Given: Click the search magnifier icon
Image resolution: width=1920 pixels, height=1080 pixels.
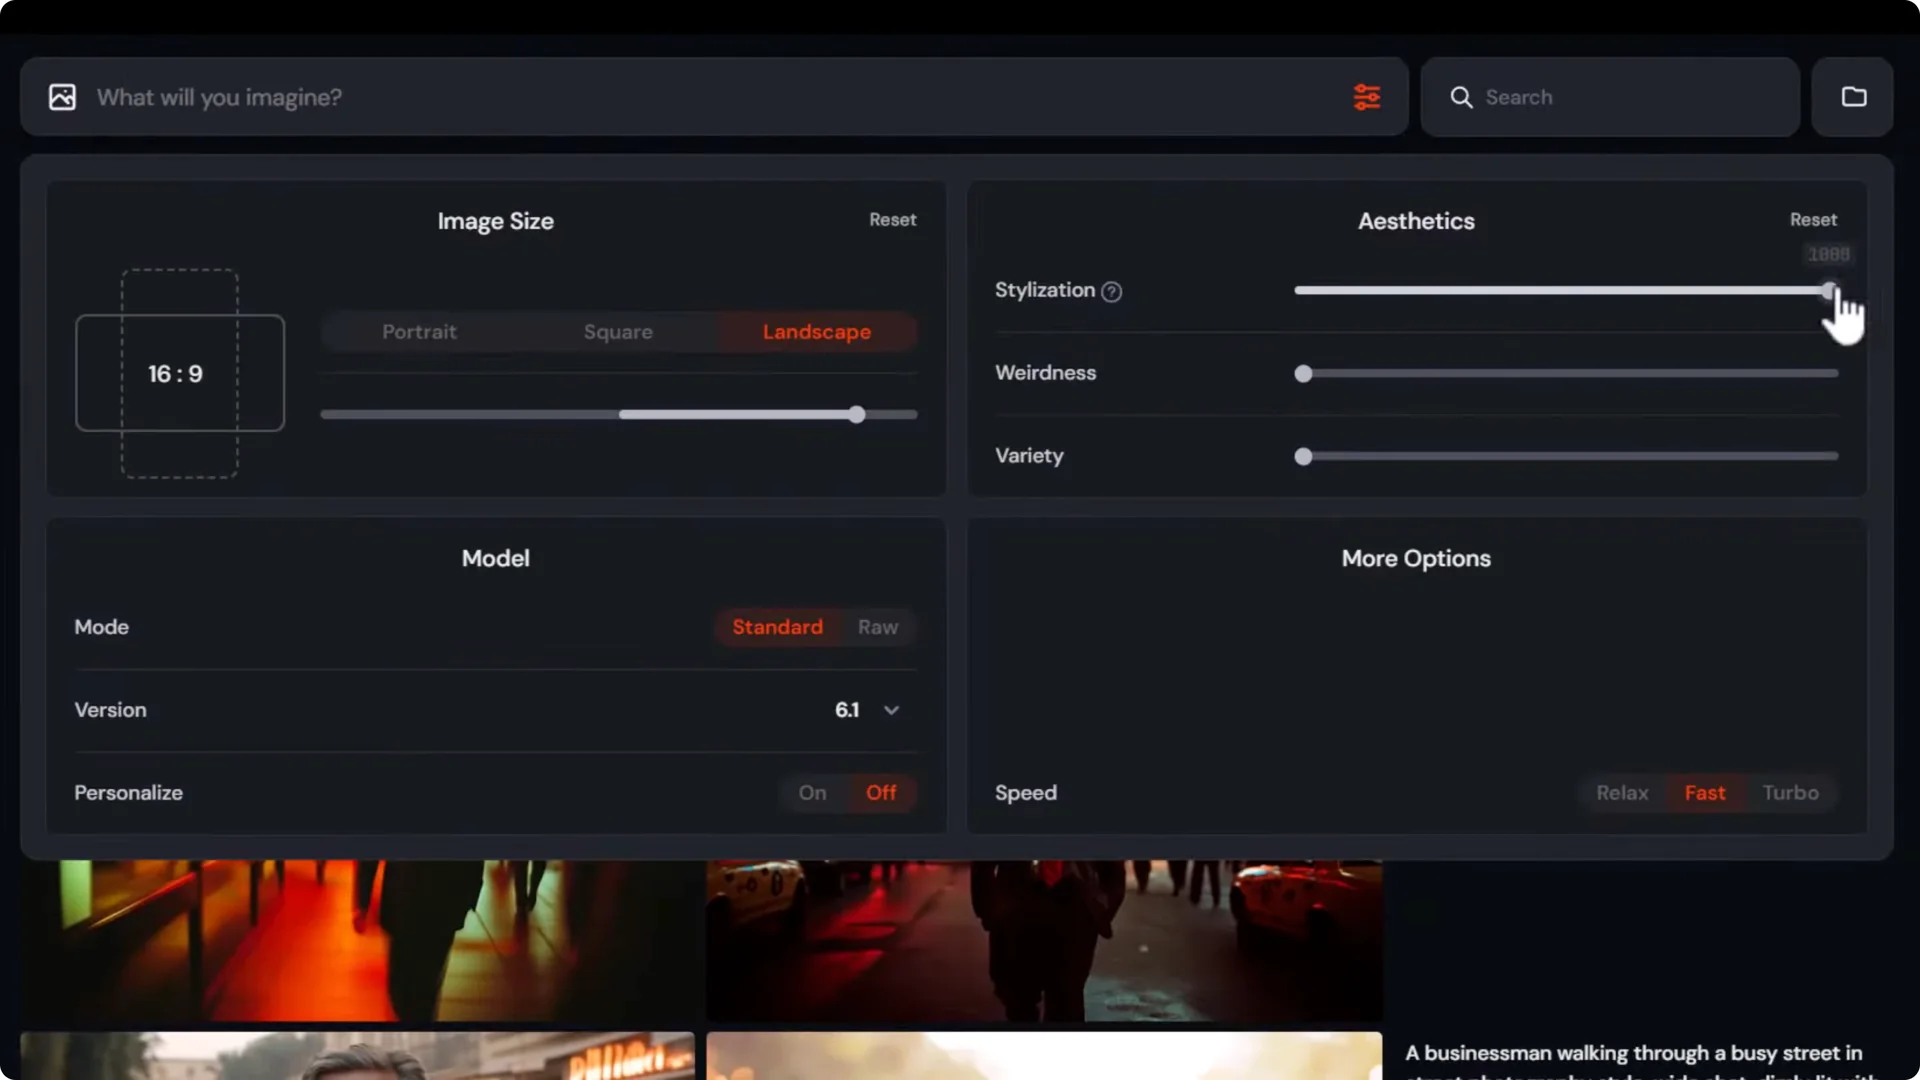Looking at the screenshot, I should click(1461, 97).
